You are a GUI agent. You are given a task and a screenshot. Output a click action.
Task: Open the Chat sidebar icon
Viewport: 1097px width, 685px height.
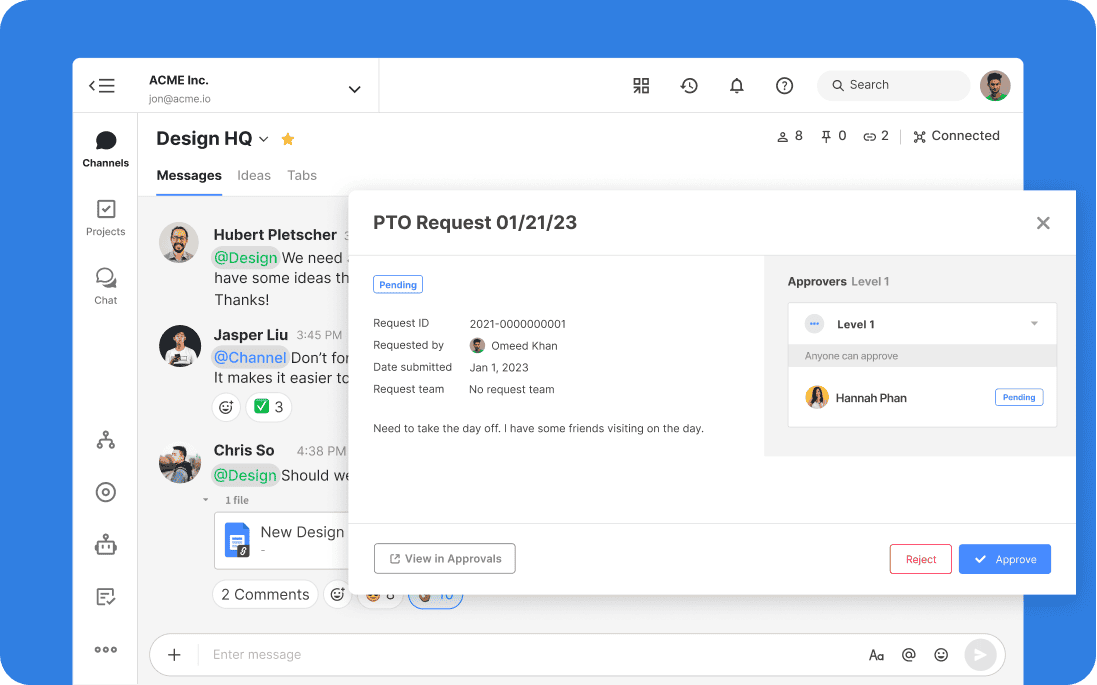106,285
